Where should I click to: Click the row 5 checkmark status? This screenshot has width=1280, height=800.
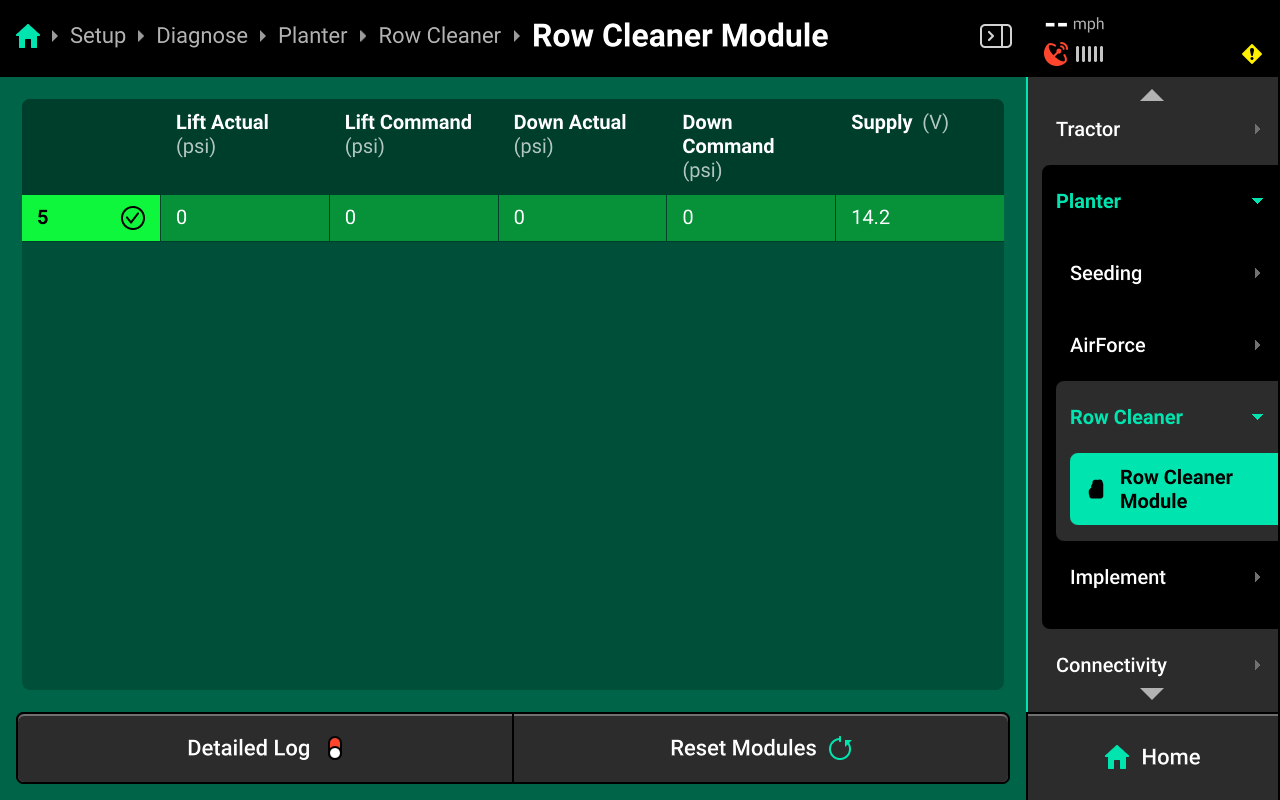pyautogui.click(x=133, y=218)
